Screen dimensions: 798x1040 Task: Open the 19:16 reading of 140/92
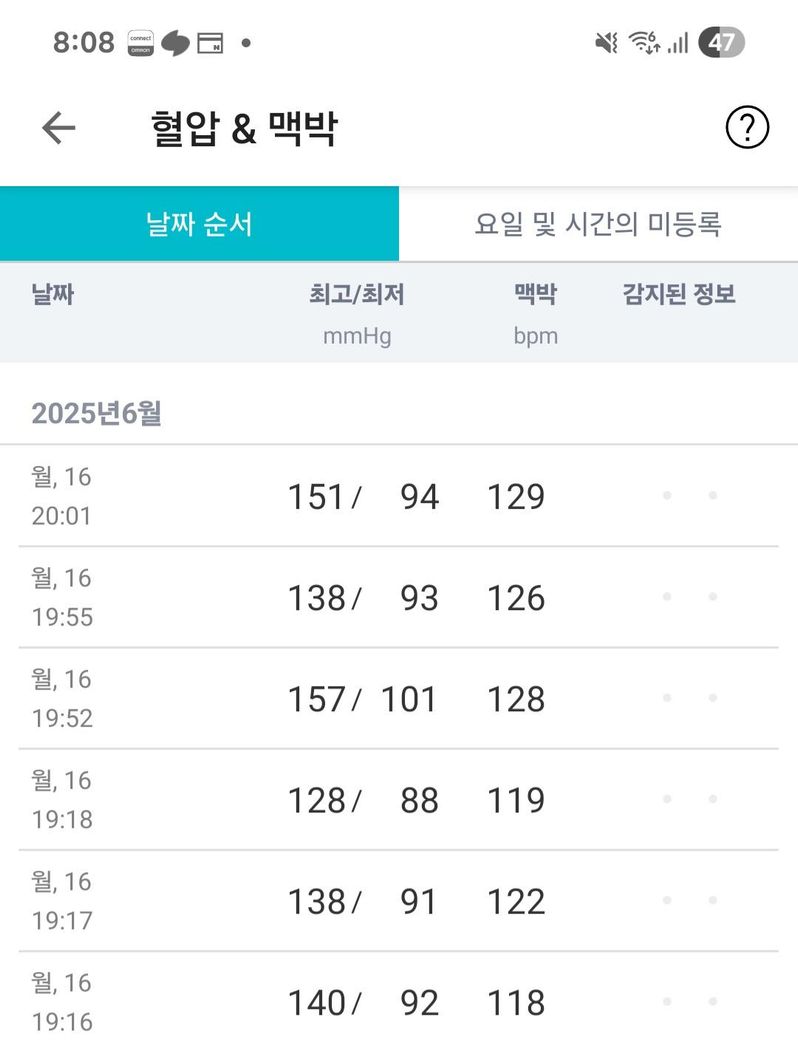(x=399, y=1001)
